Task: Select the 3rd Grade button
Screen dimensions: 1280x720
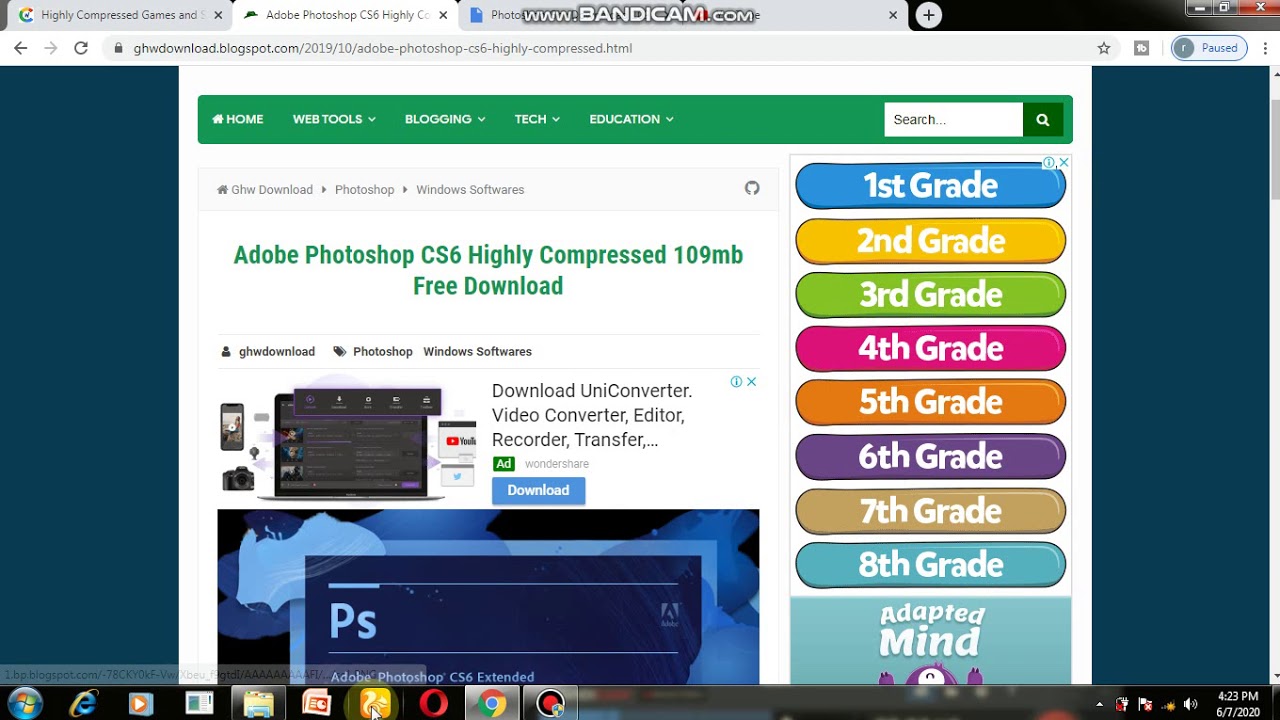Action: click(x=930, y=295)
